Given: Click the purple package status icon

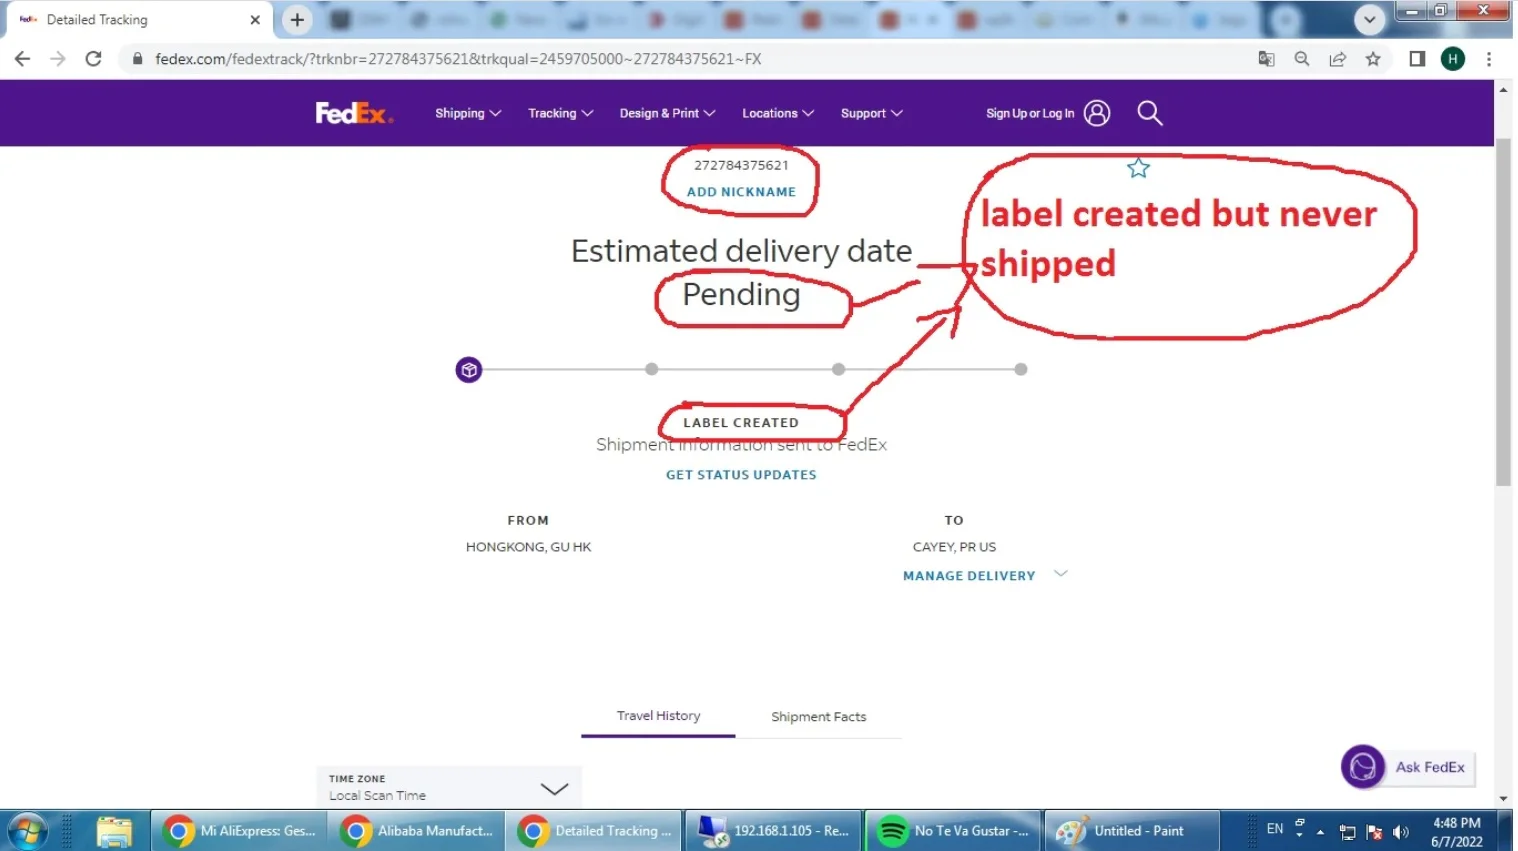Looking at the screenshot, I should pyautogui.click(x=469, y=370).
